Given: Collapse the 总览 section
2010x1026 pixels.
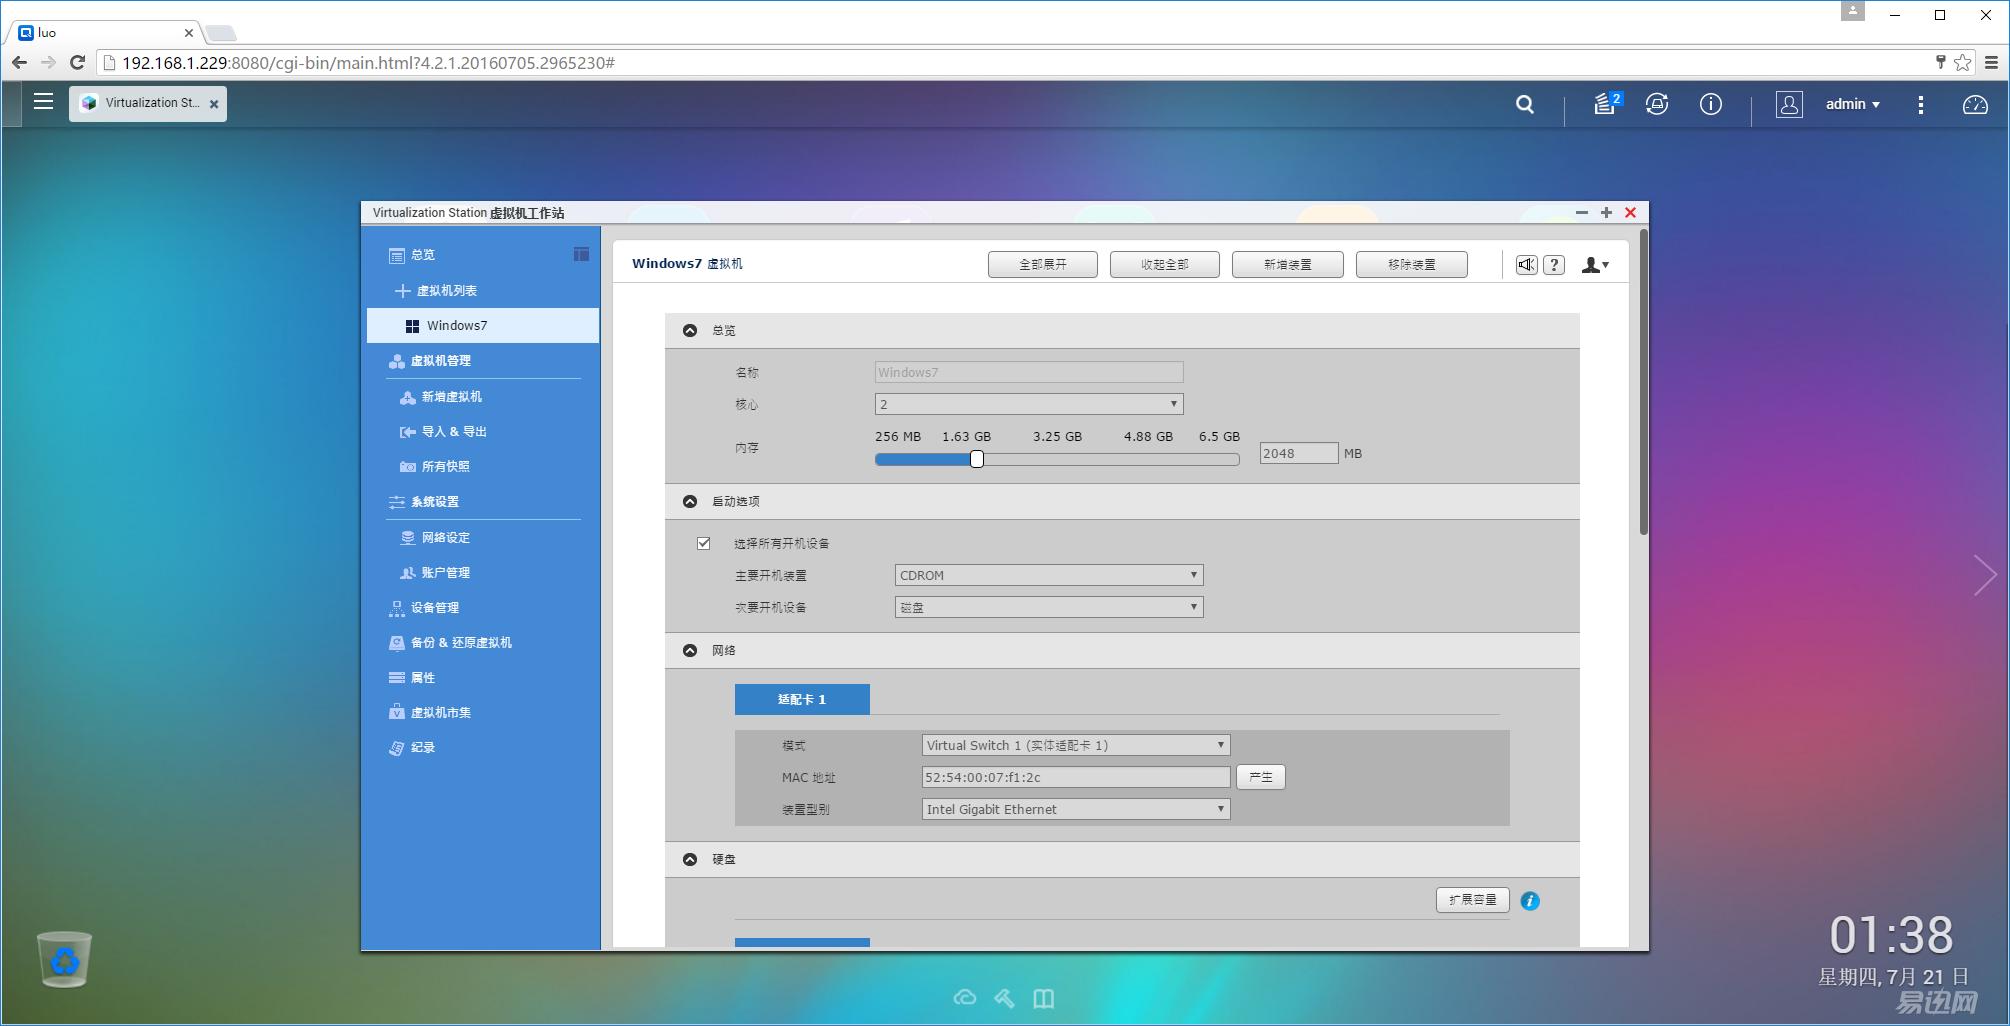Looking at the screenshot, I should click(690, 331).
